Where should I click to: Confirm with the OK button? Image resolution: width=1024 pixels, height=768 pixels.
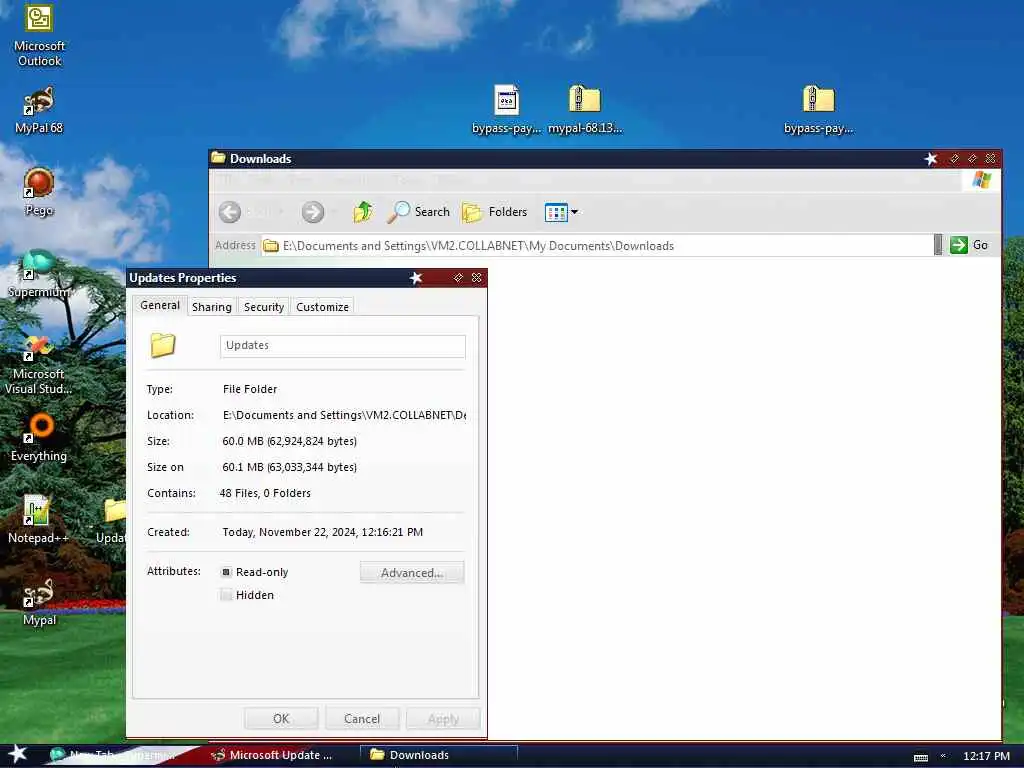pos(281,718)
